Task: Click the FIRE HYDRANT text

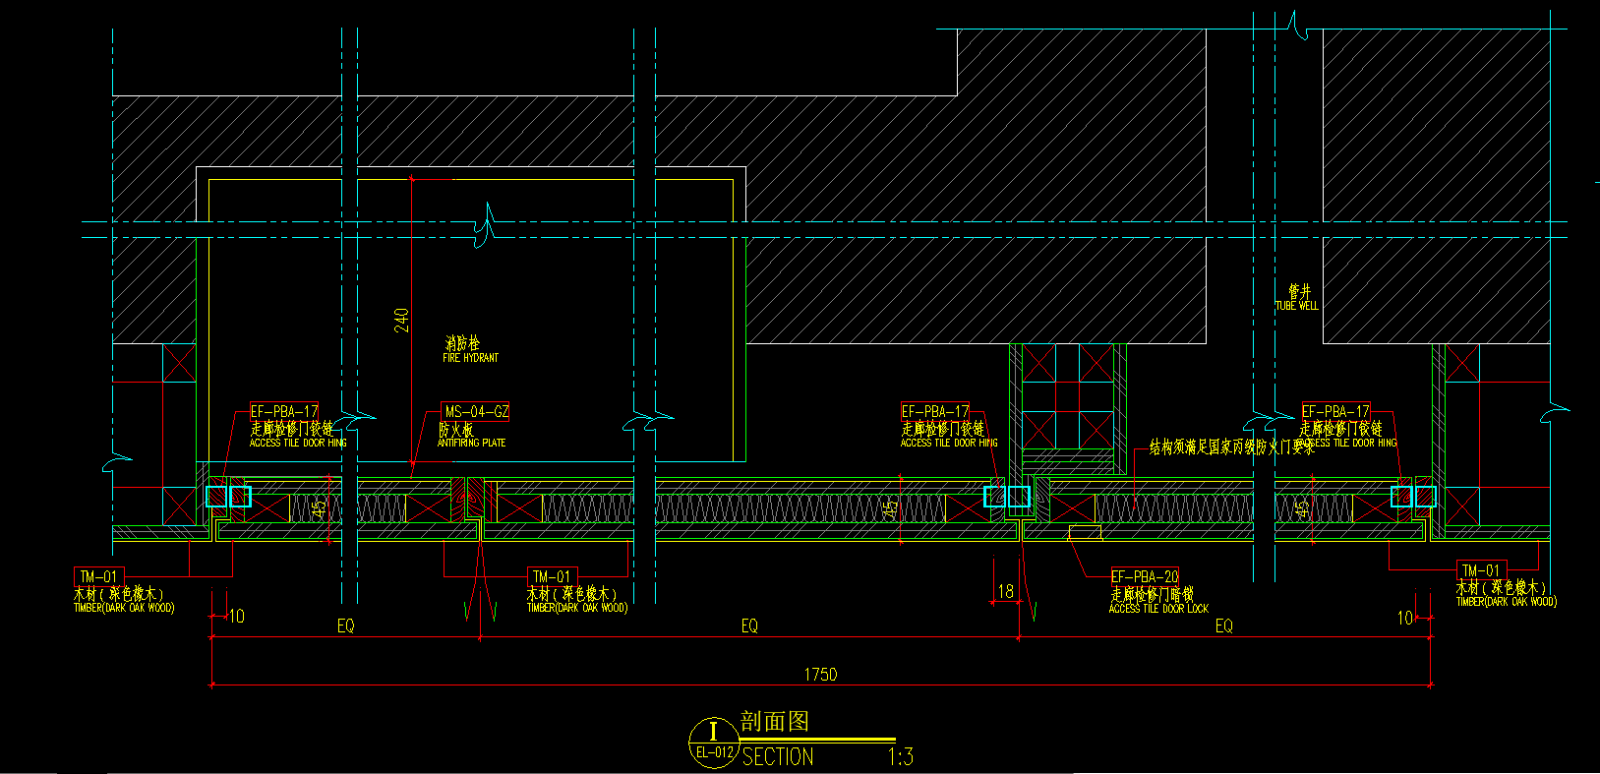Action: click(470, 357)
